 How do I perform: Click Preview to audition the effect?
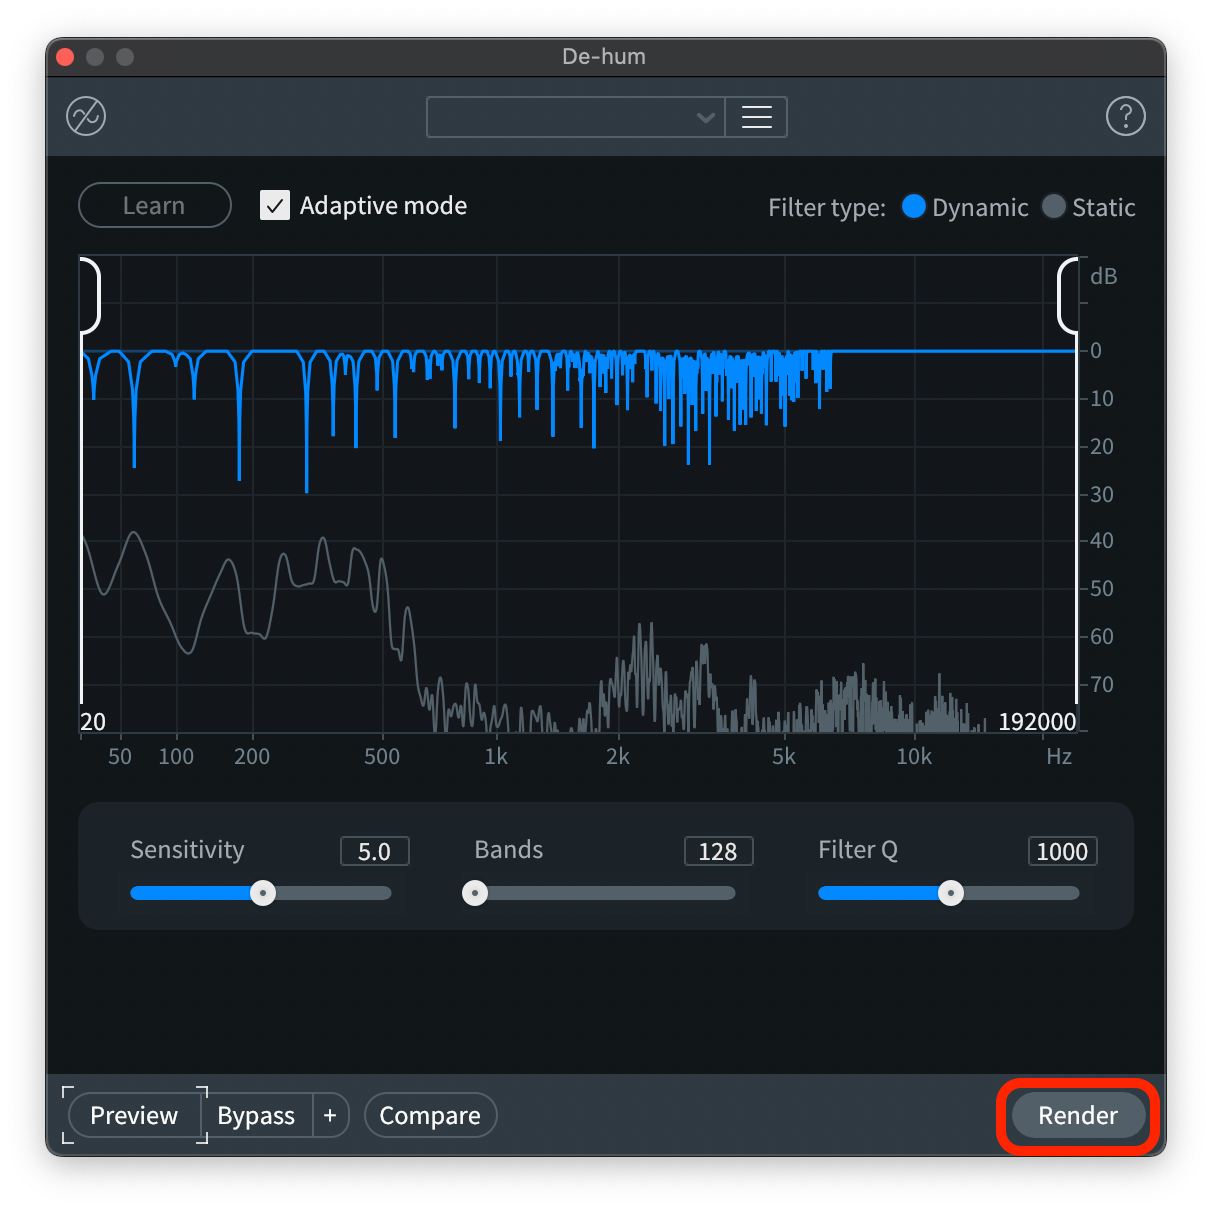(x=134, y=1115)
